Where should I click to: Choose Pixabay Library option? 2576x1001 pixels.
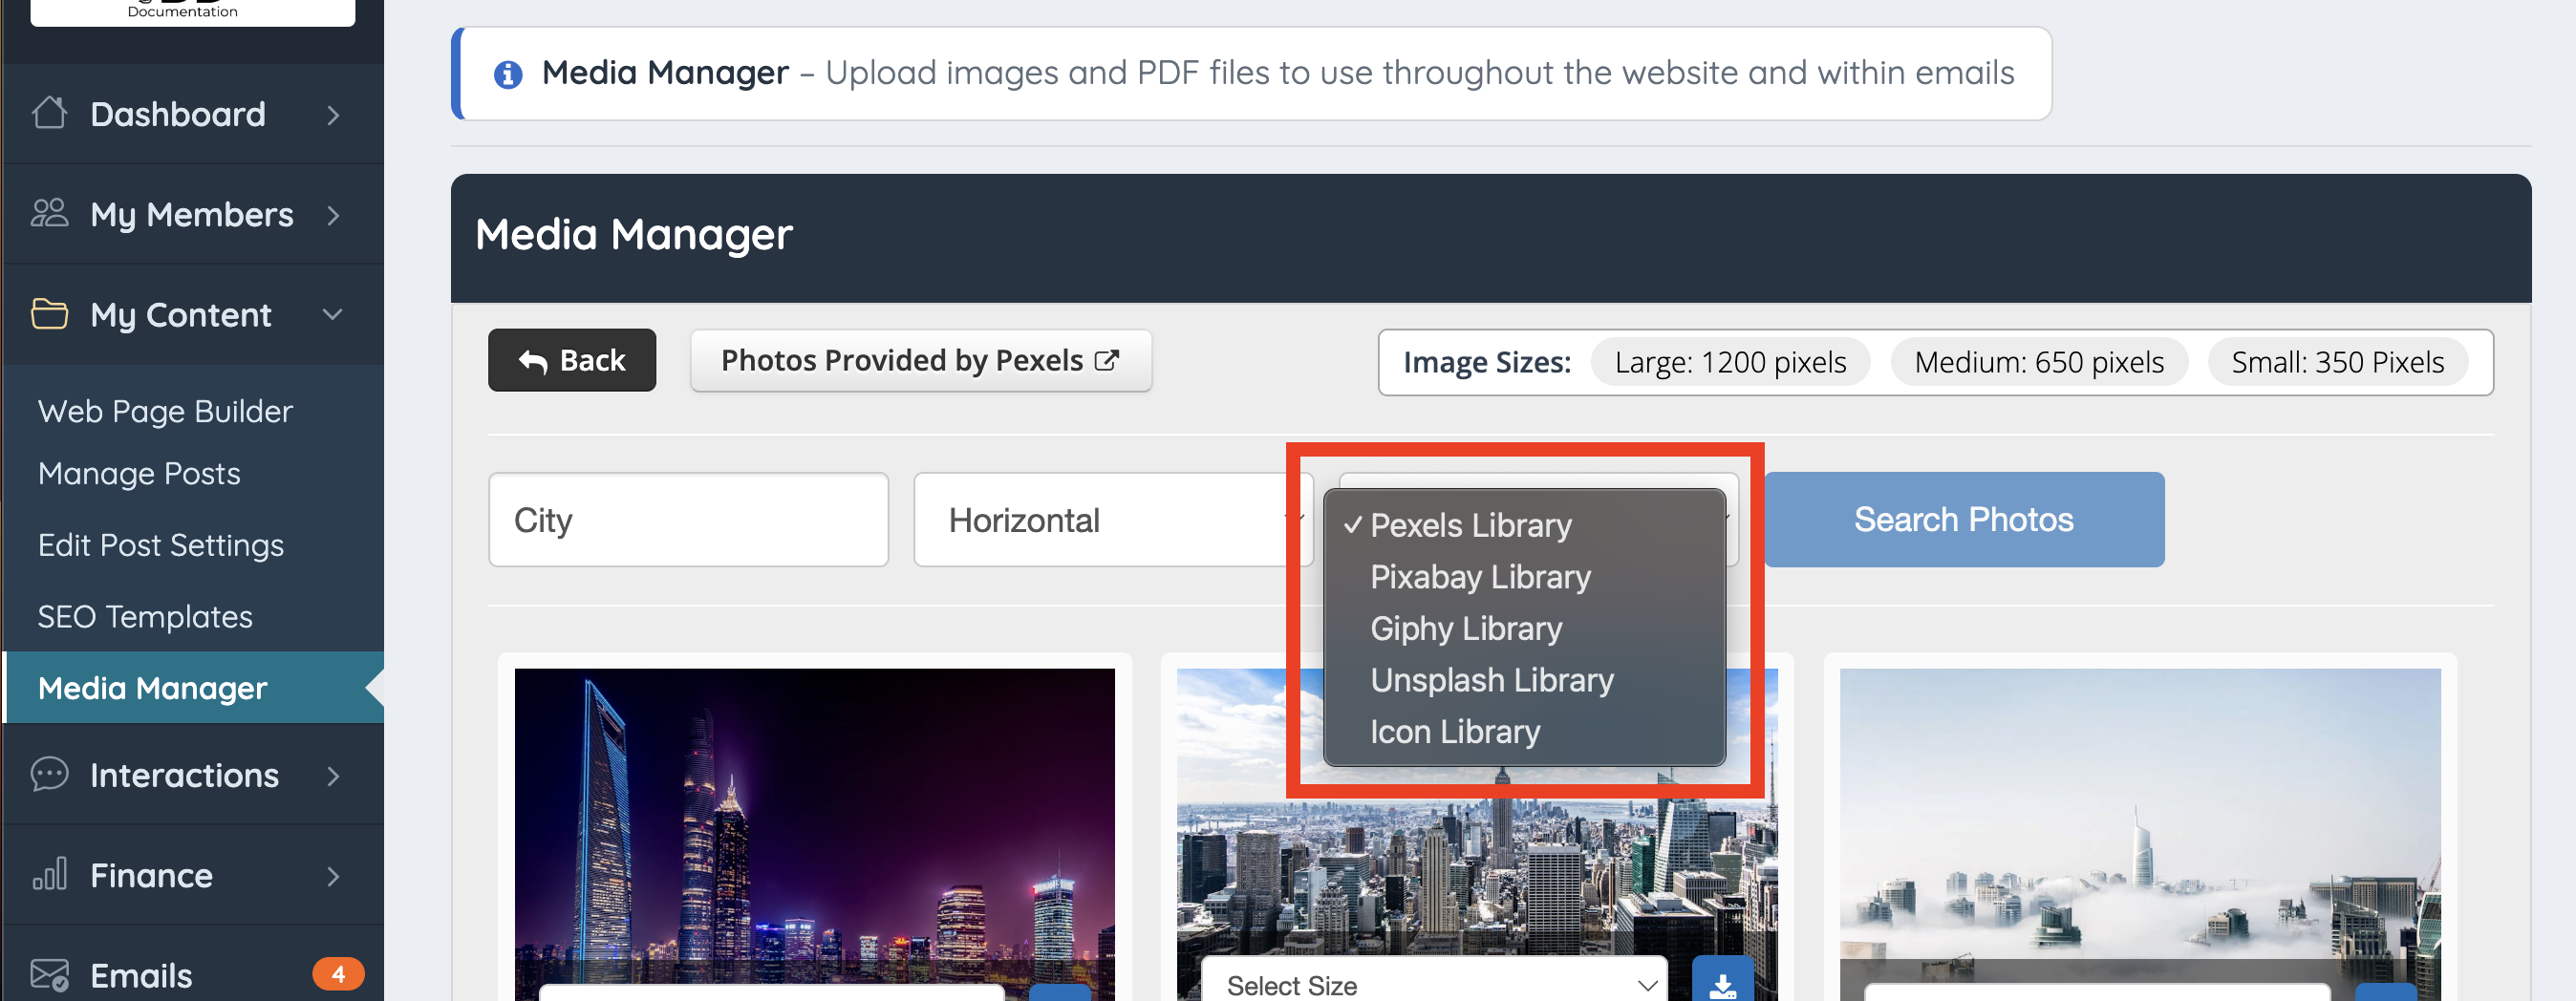[1524, 577]
